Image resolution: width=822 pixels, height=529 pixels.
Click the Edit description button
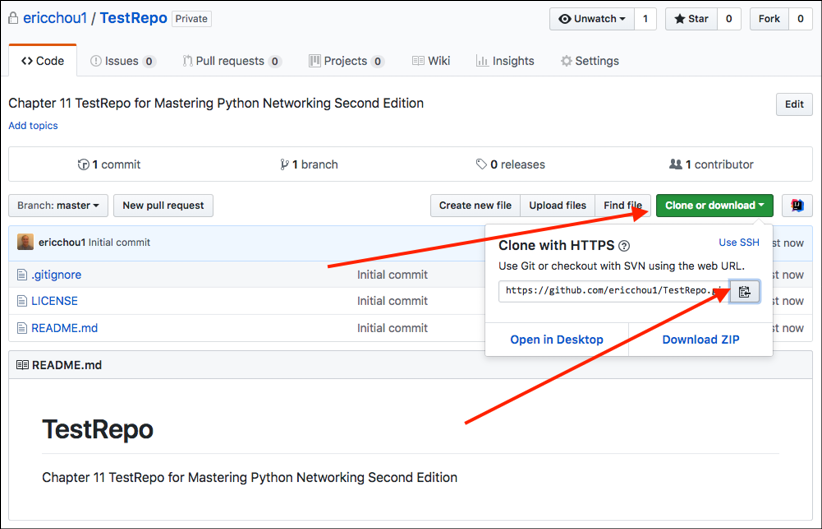click(794, 104)
